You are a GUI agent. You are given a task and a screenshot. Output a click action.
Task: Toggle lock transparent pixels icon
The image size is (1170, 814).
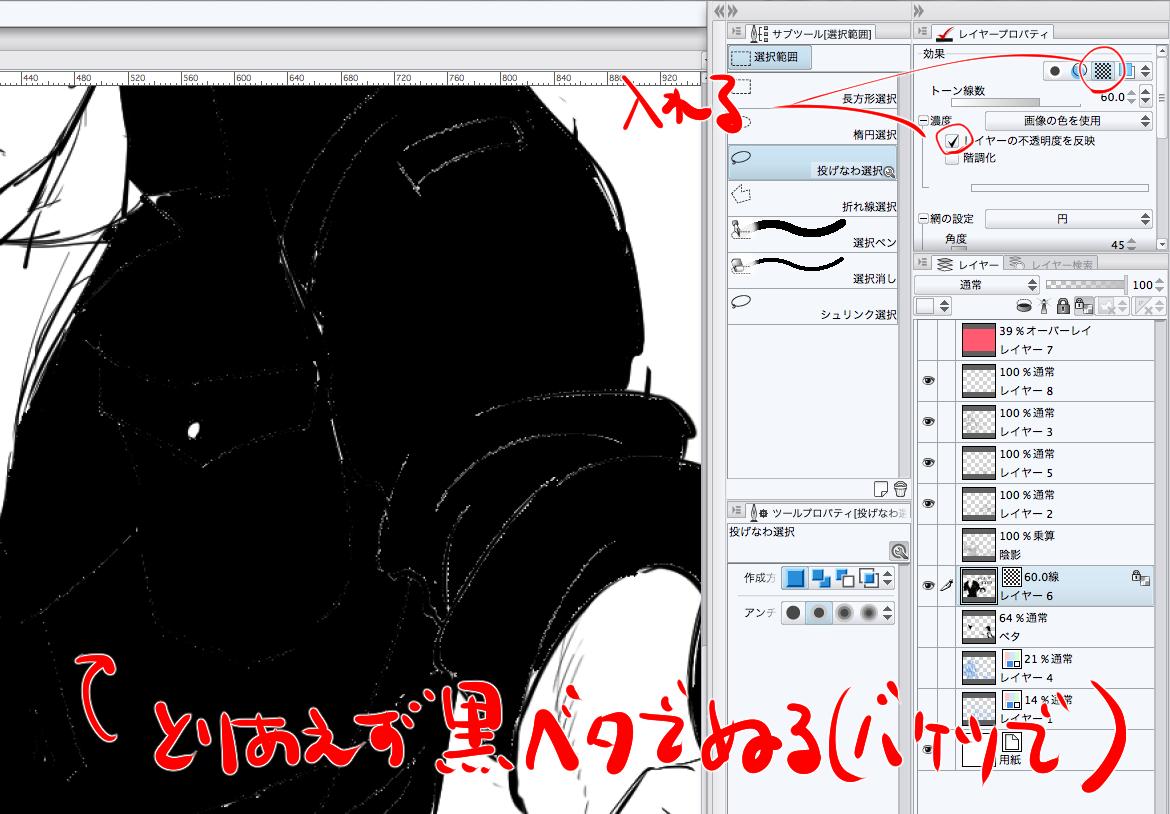[1084, 306]
